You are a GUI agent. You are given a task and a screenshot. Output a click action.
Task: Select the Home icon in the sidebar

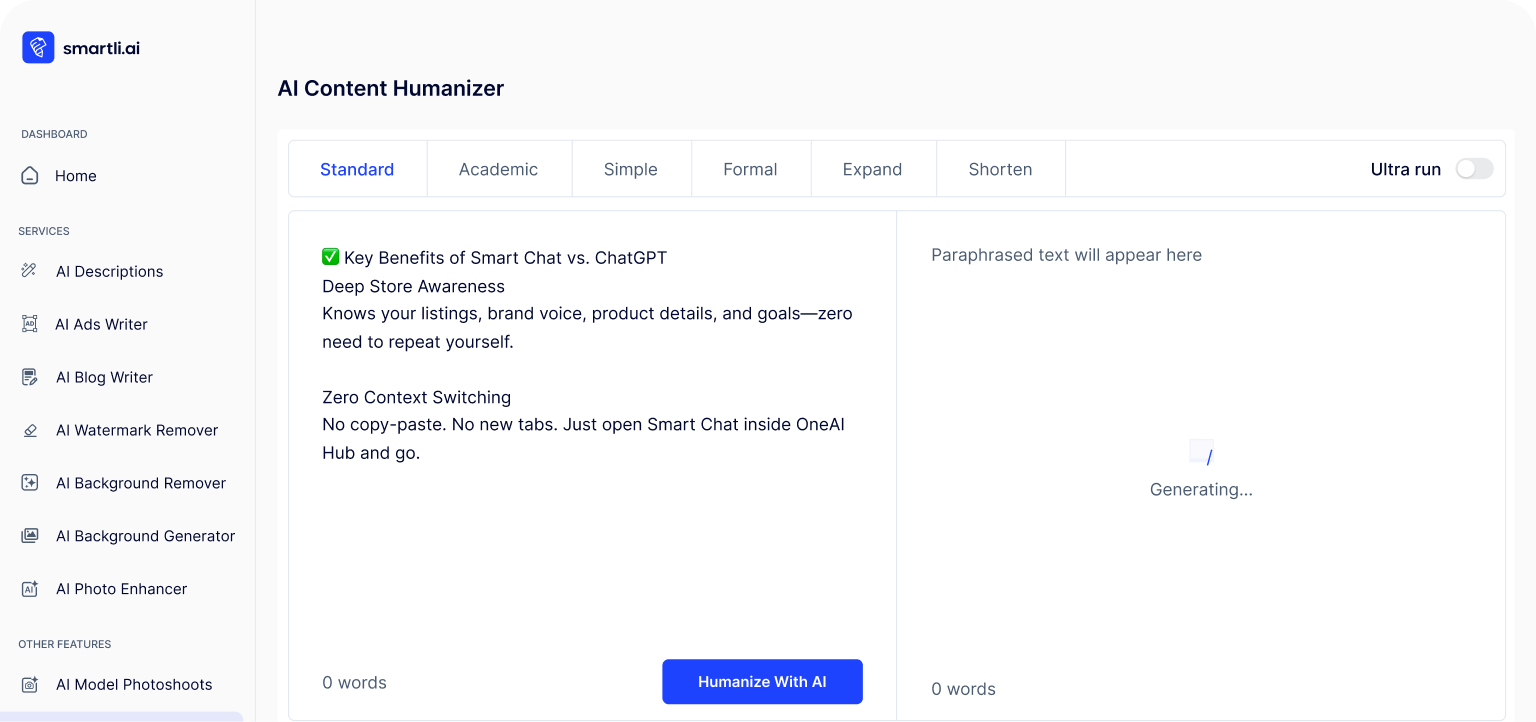[29, 175]
